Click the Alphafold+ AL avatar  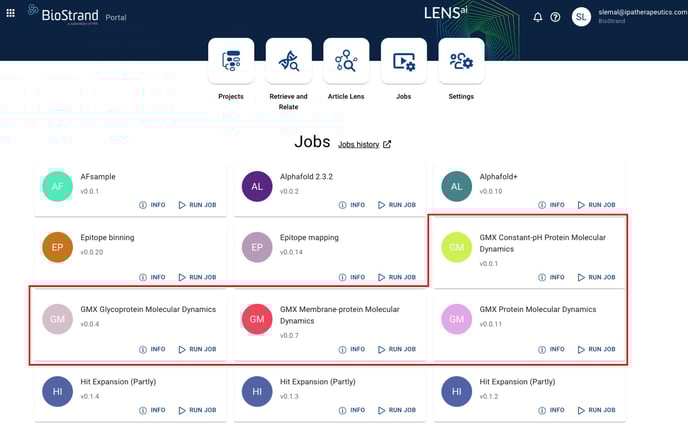point(457,186)
